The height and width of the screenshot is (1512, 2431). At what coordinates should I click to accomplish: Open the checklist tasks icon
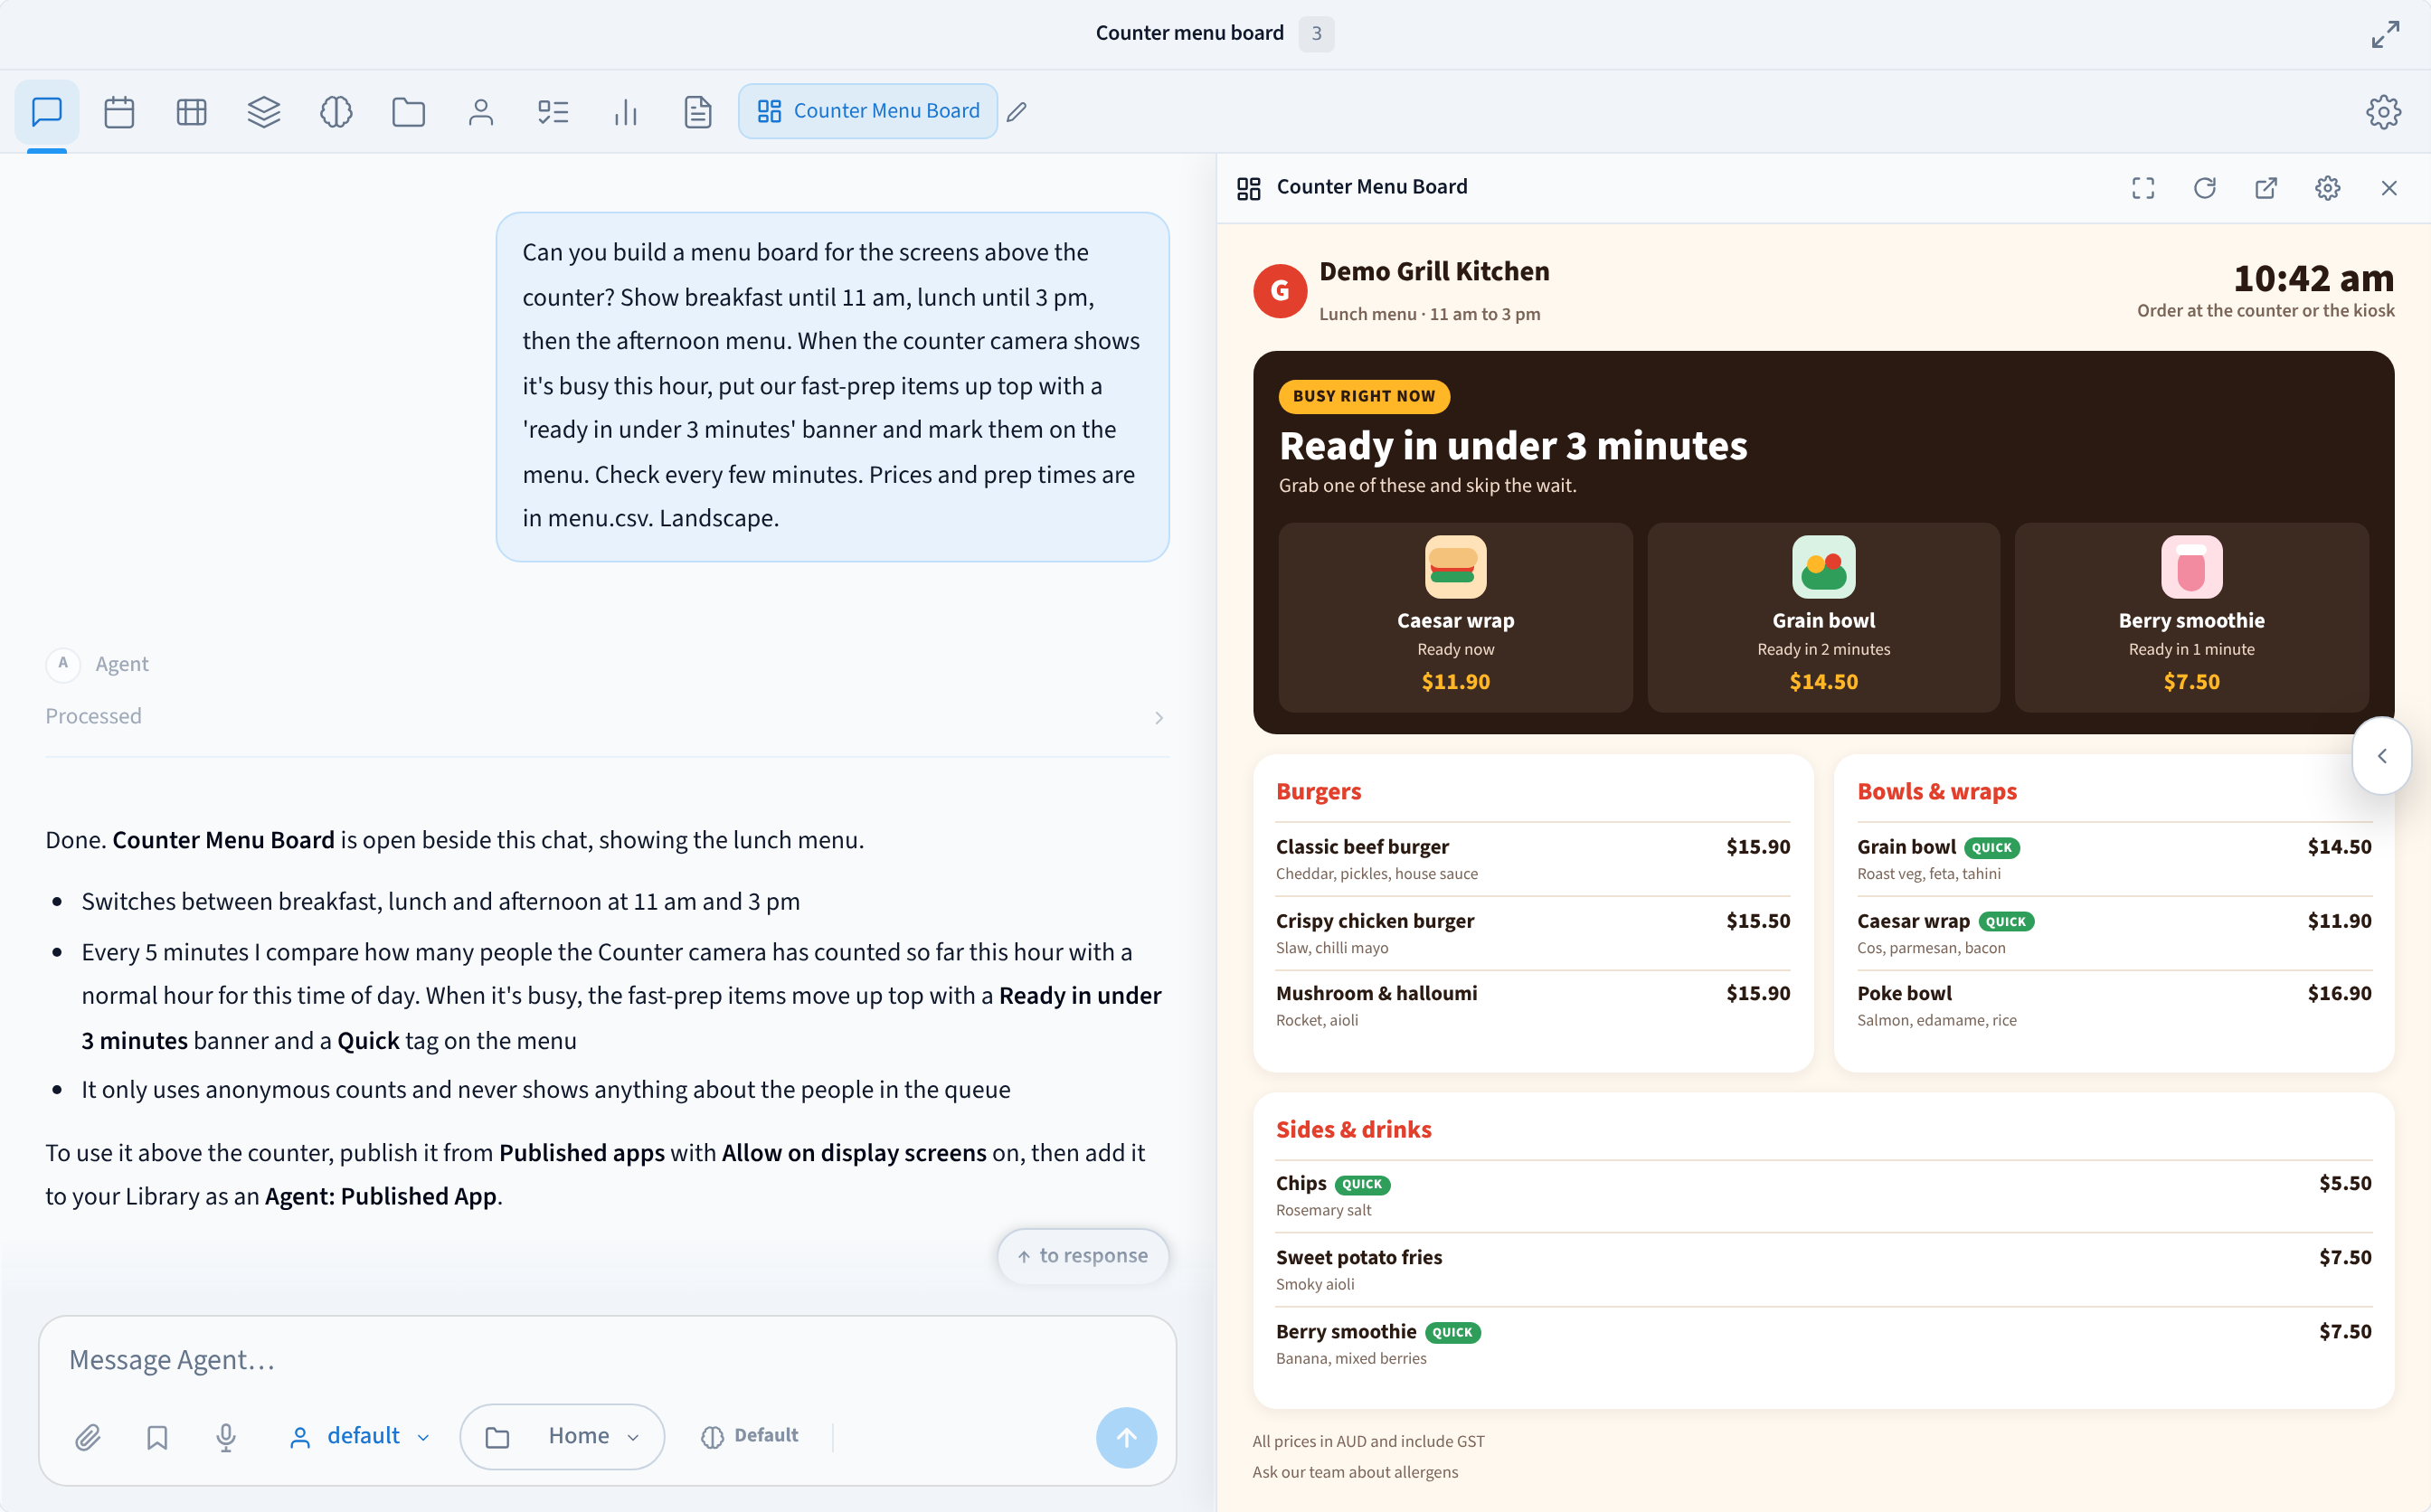[553, 111]
